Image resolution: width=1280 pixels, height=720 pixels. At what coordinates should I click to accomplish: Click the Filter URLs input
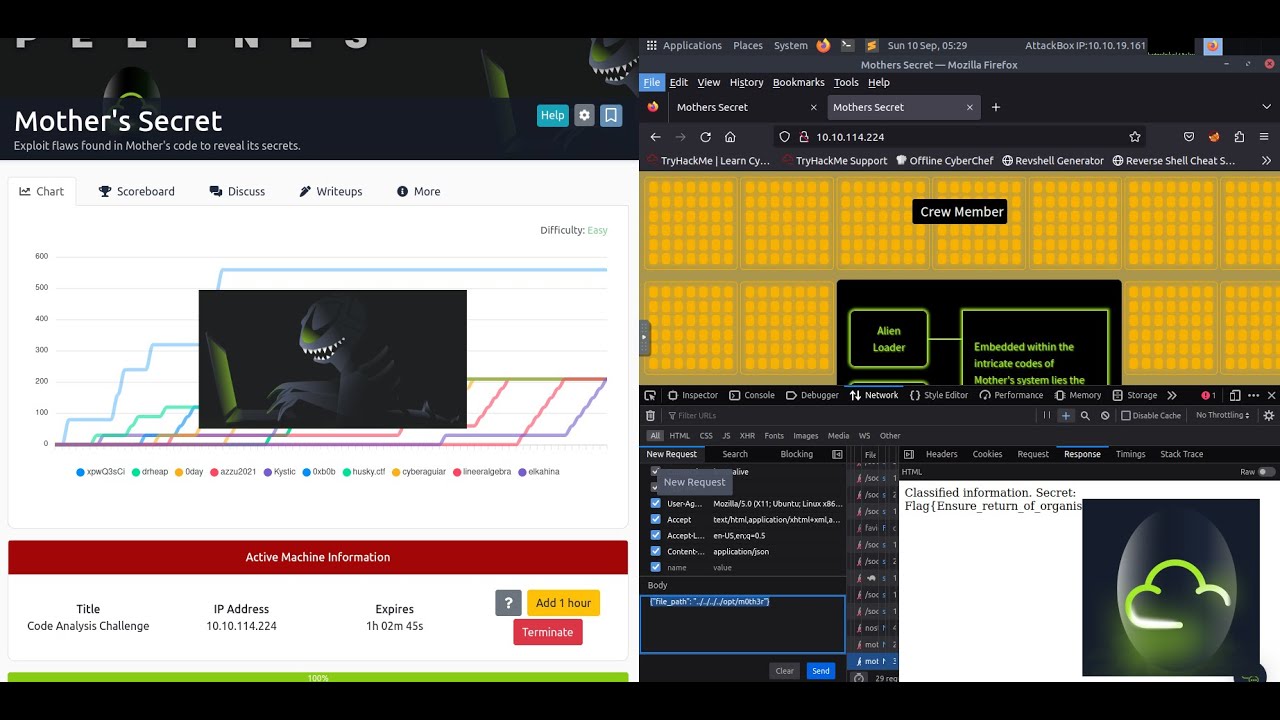pos(850,415)
